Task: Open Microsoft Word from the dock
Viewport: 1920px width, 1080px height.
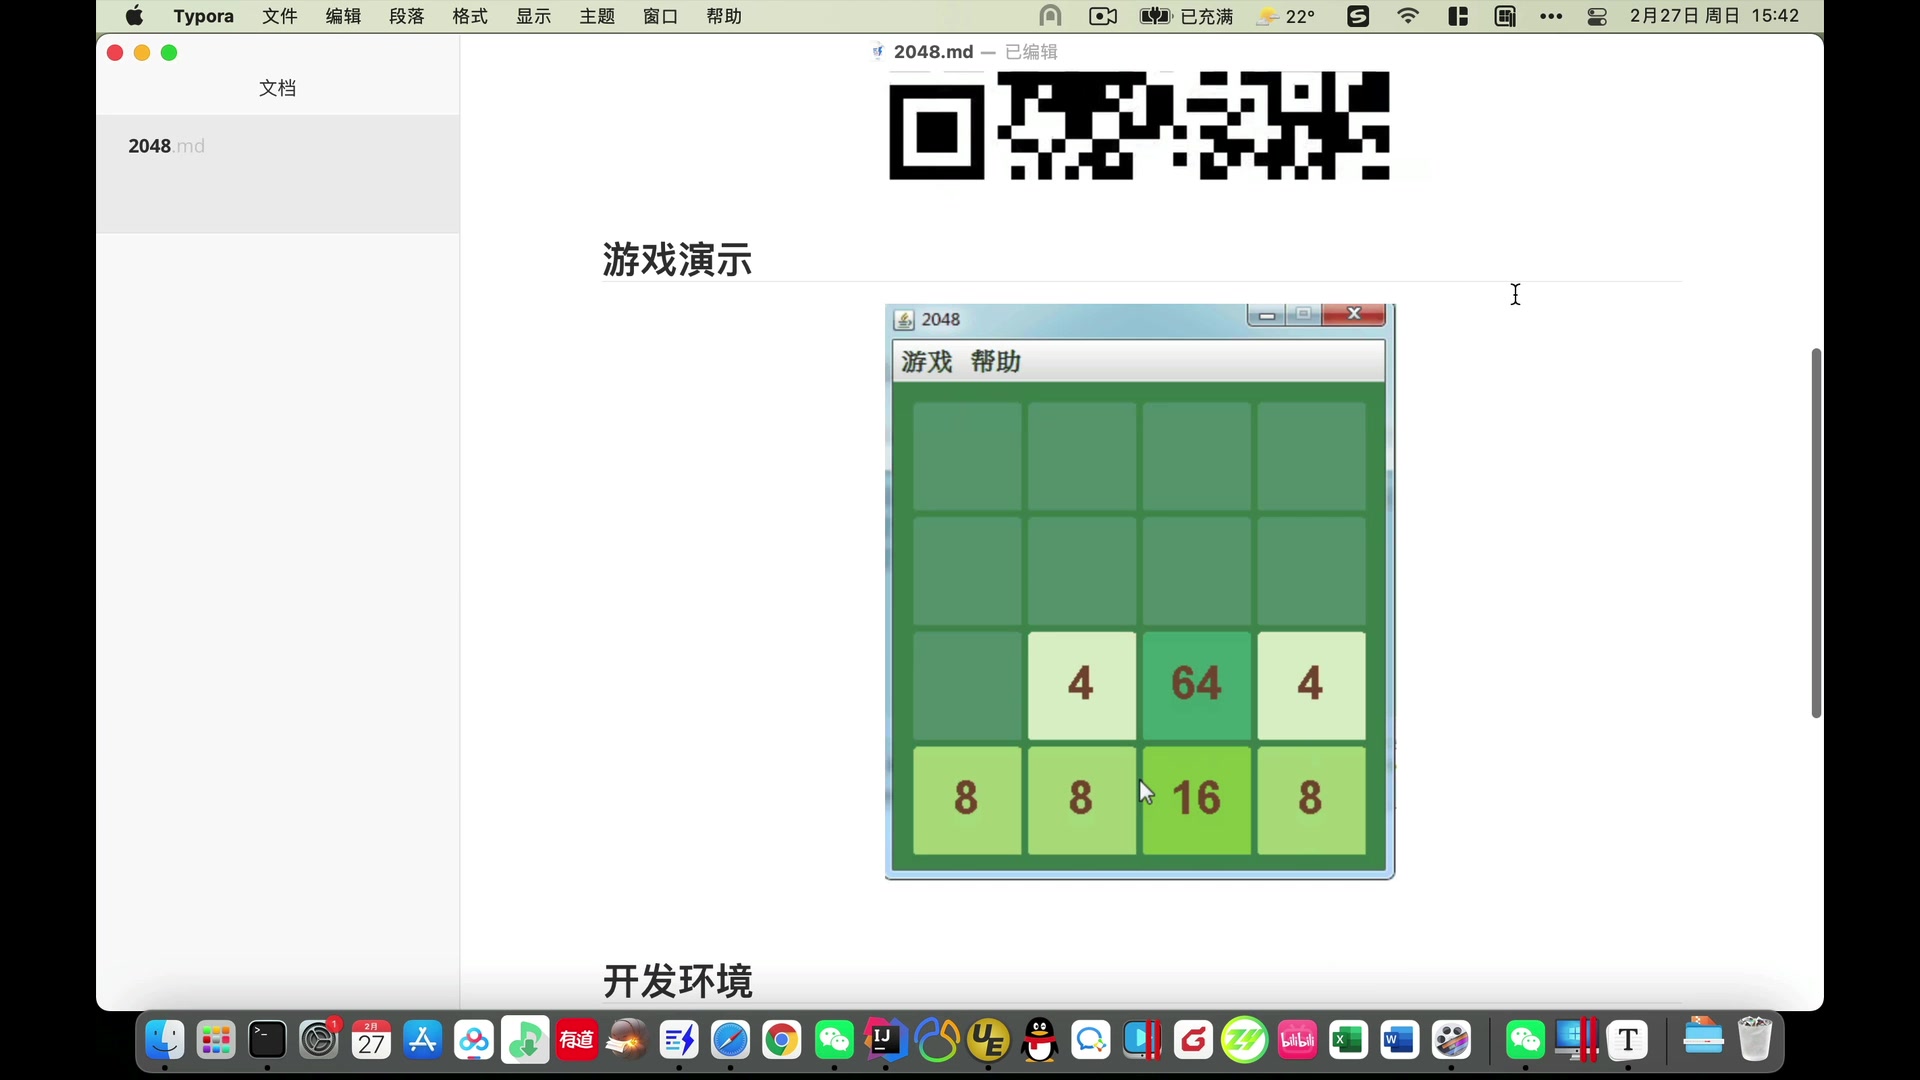Action: click(x=1399, y=1040)
